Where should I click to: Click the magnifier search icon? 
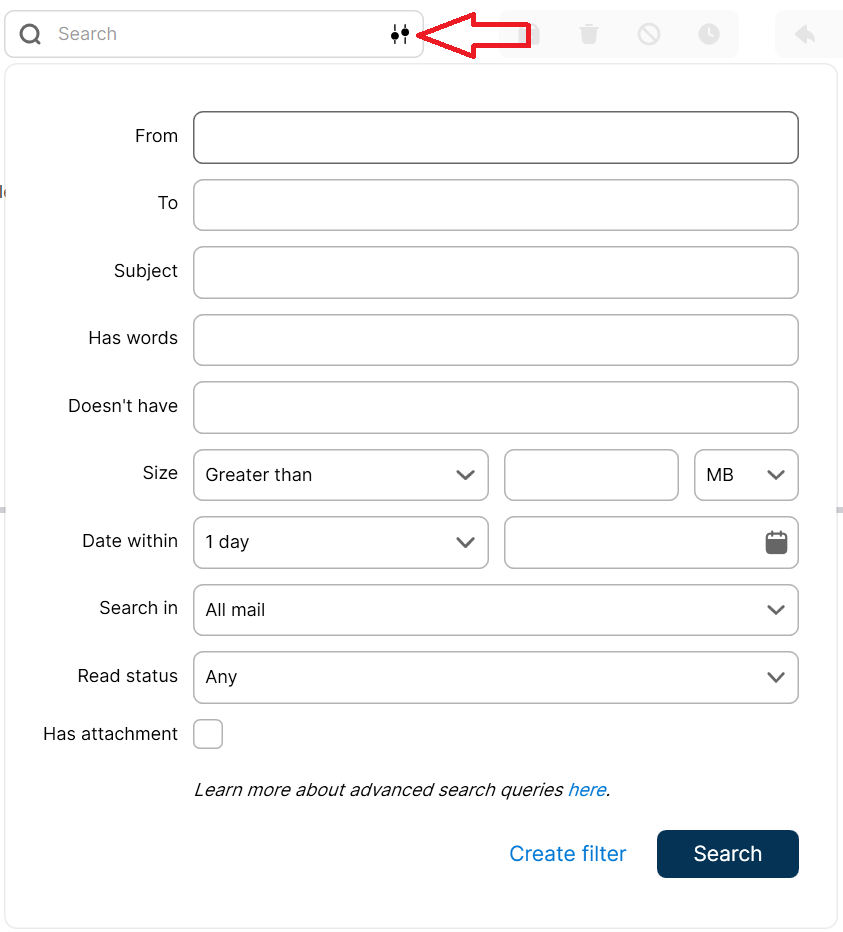[31, 35]
